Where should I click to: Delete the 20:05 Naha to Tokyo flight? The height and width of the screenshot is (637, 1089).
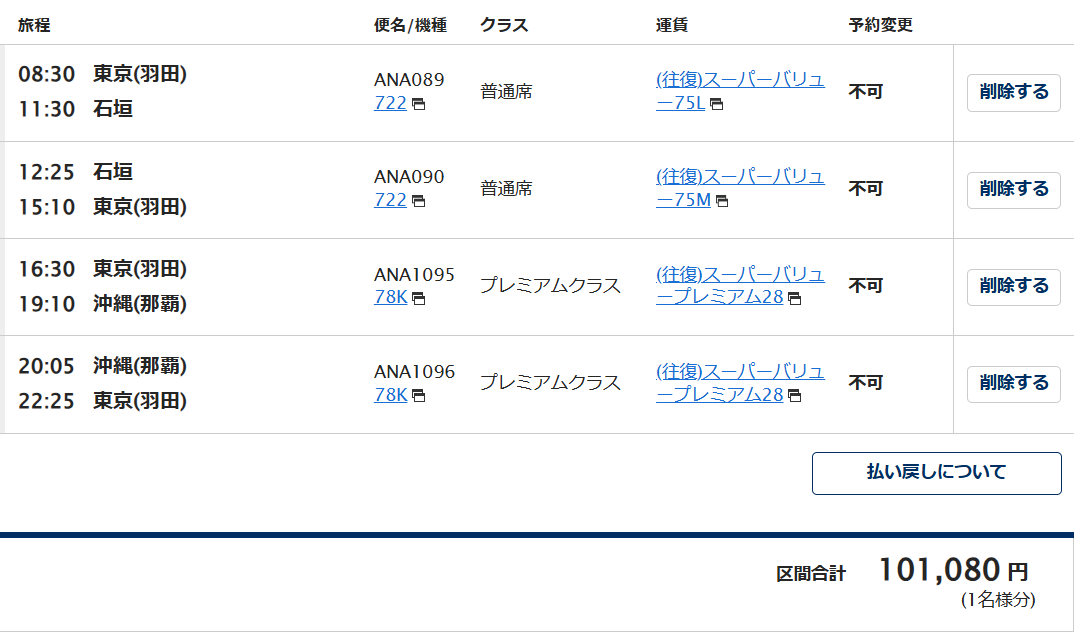pyautogui.click(x=1013, y=383)
